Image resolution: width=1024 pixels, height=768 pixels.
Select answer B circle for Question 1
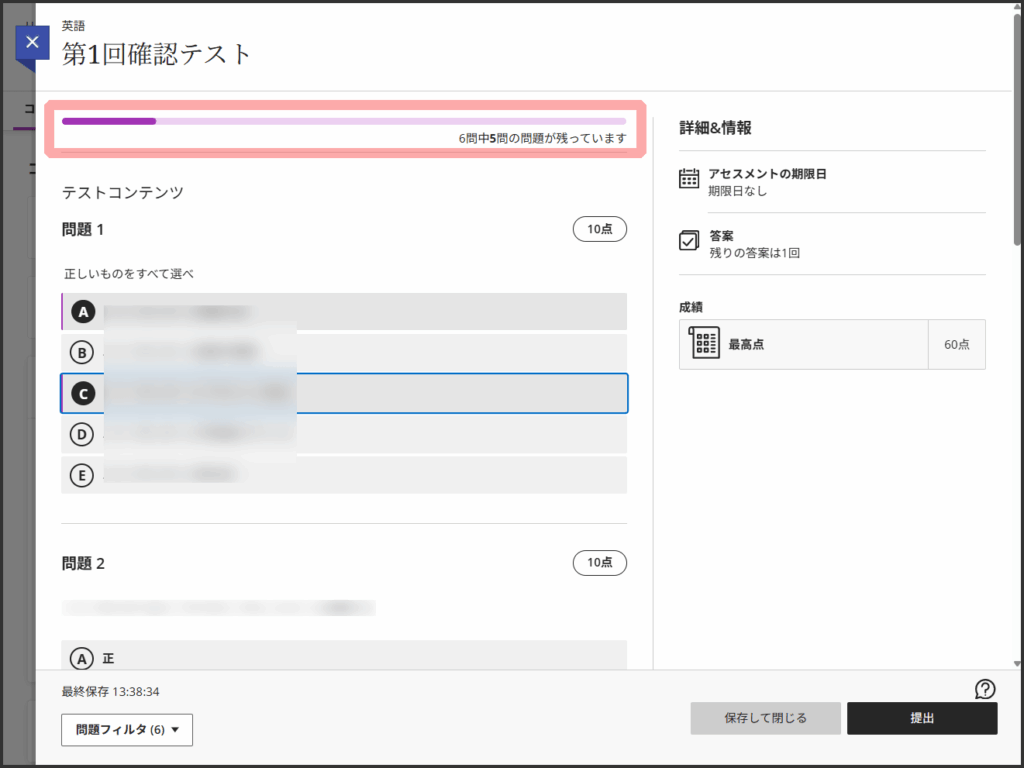[x=84, y=352]
